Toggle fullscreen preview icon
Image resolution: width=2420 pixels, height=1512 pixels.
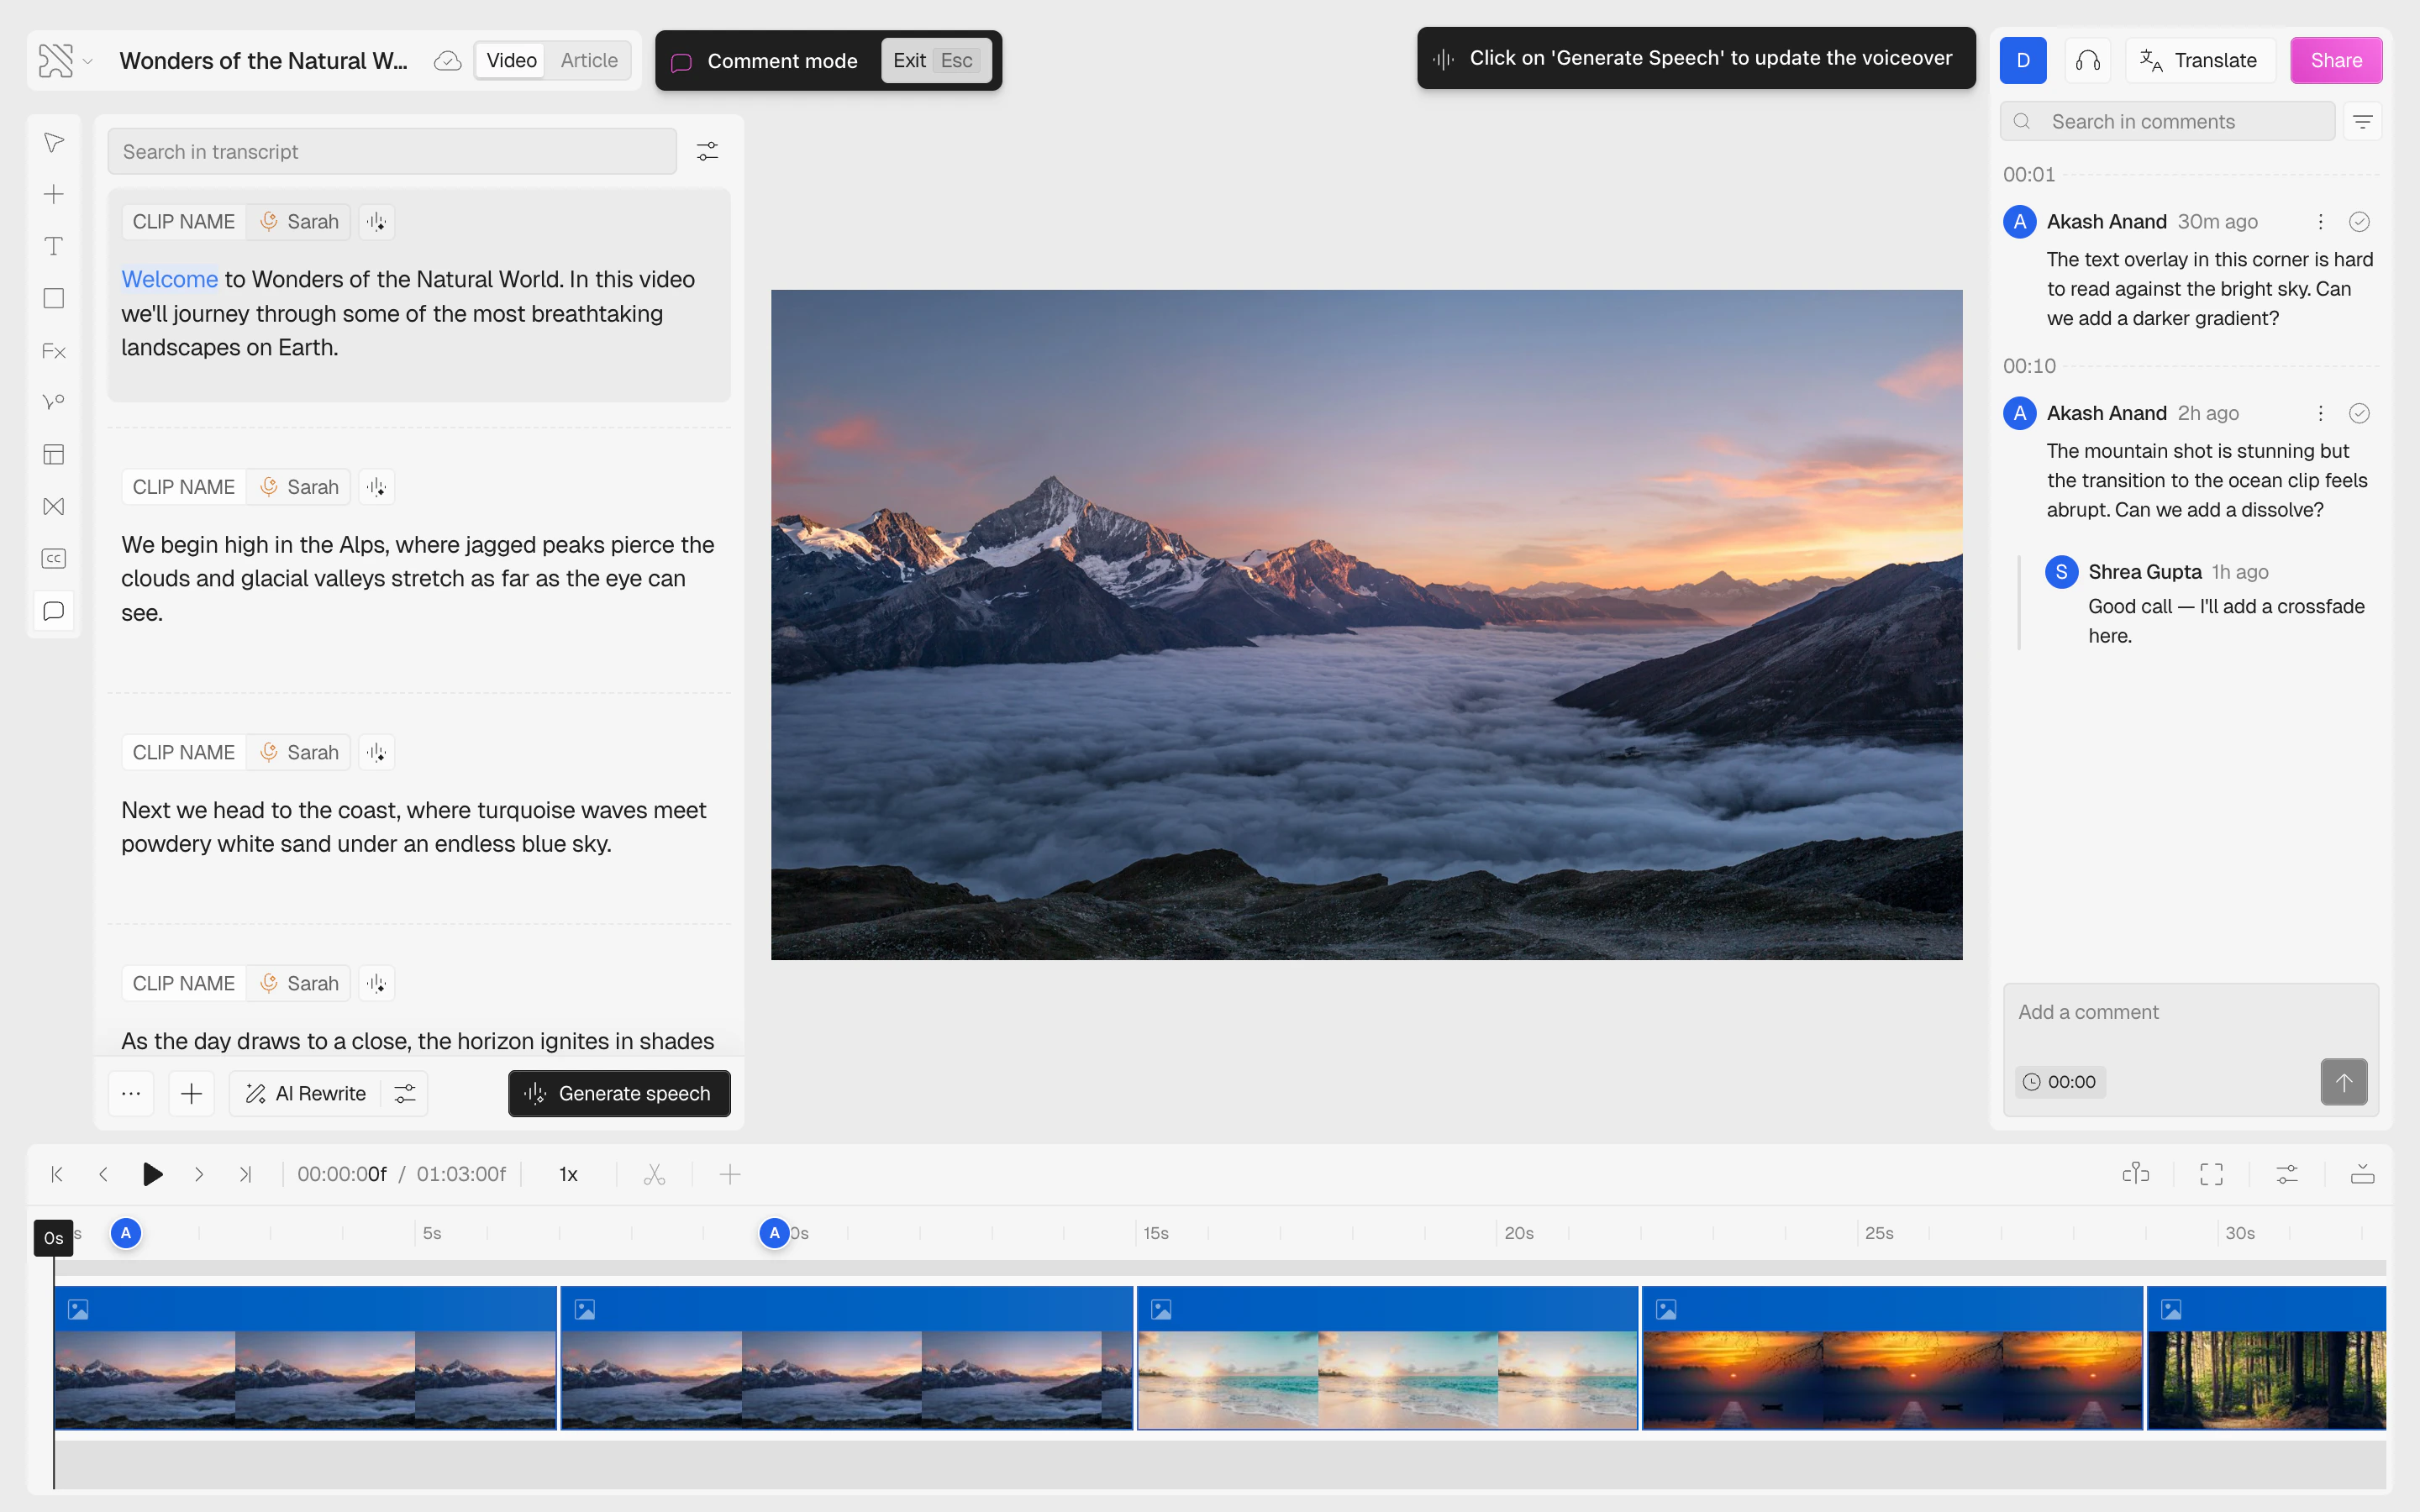point(2211,1174)
